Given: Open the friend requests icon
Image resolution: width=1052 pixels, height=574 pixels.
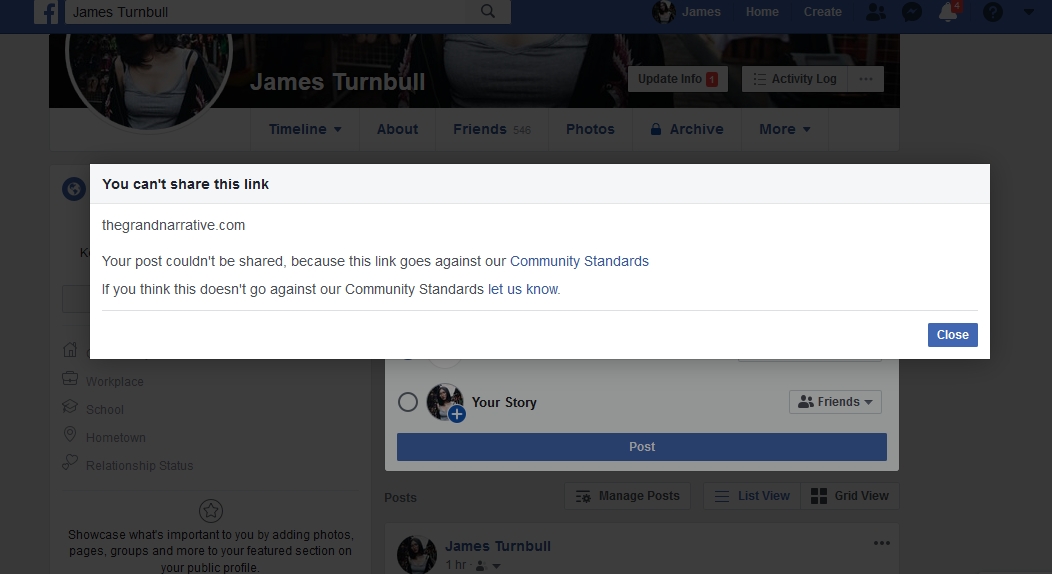Looking at the screenshot, I should [x=876, y=12].
